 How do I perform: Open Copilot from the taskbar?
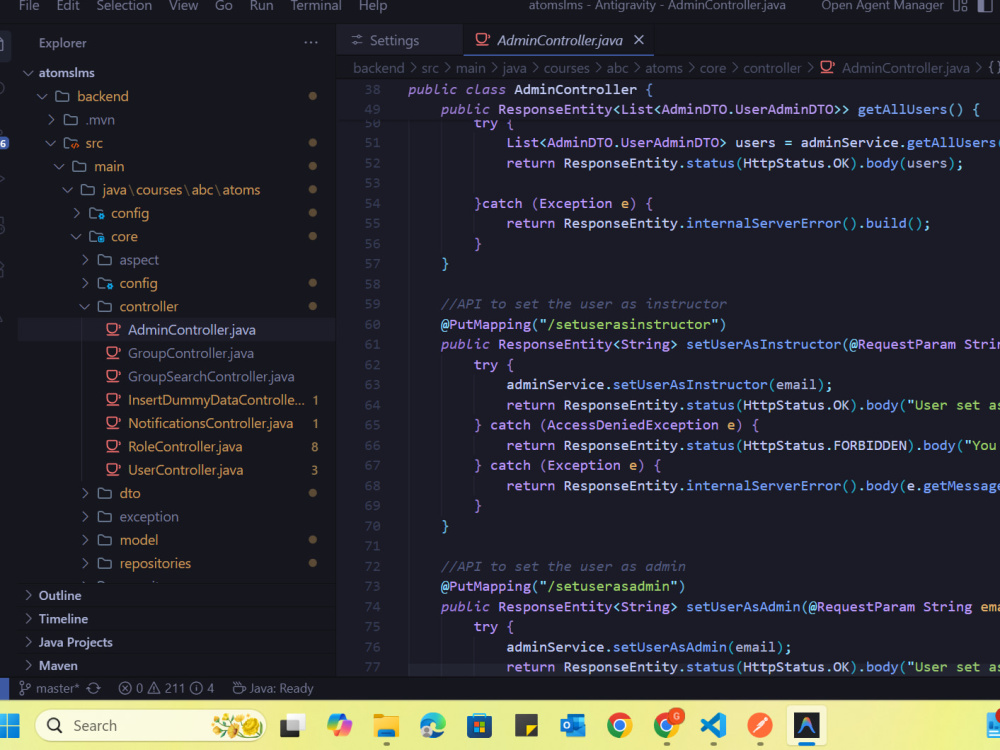pos(339,726)
